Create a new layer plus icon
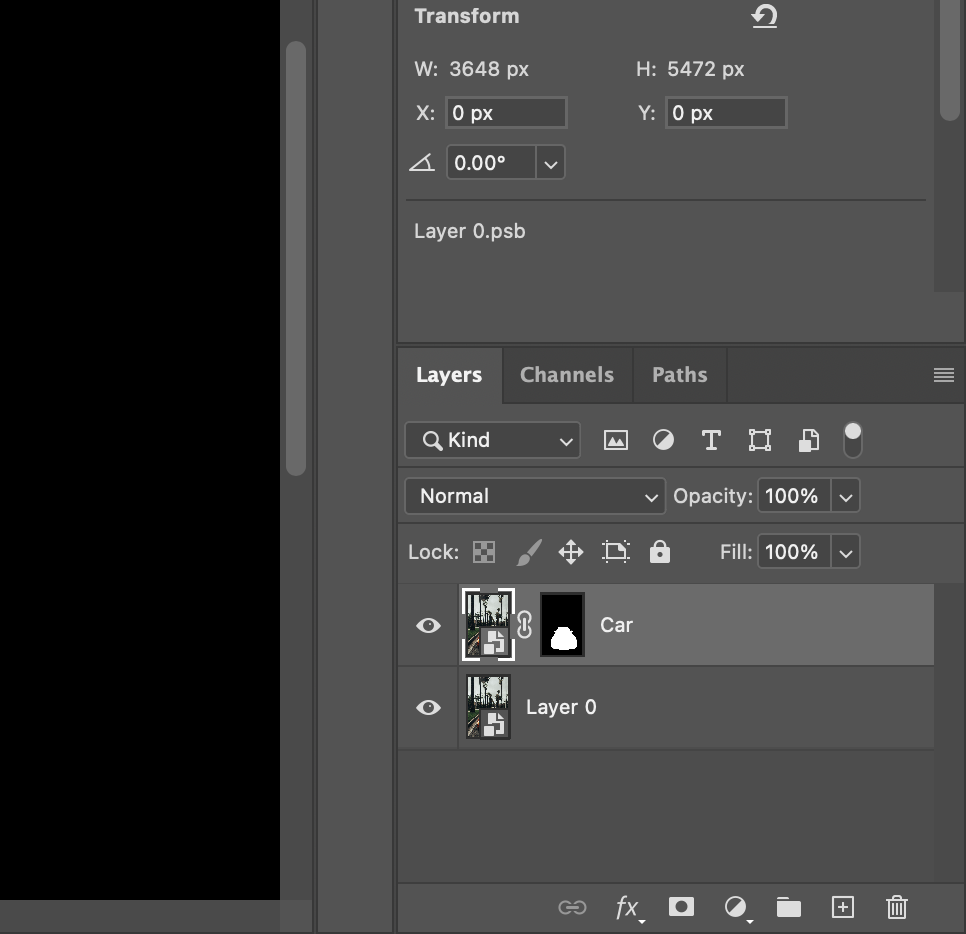This screenshot has height=934, width=966. (843, 908)
